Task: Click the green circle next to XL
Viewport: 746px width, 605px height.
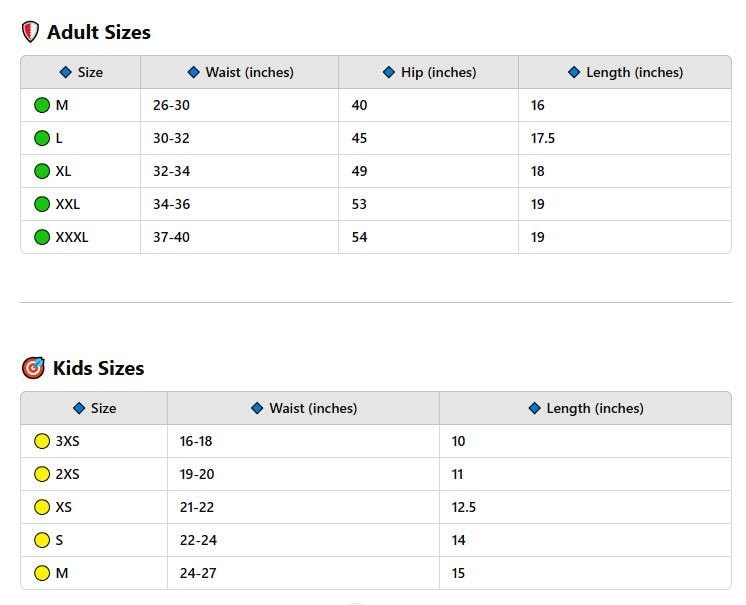Action: tap(42, 171)
